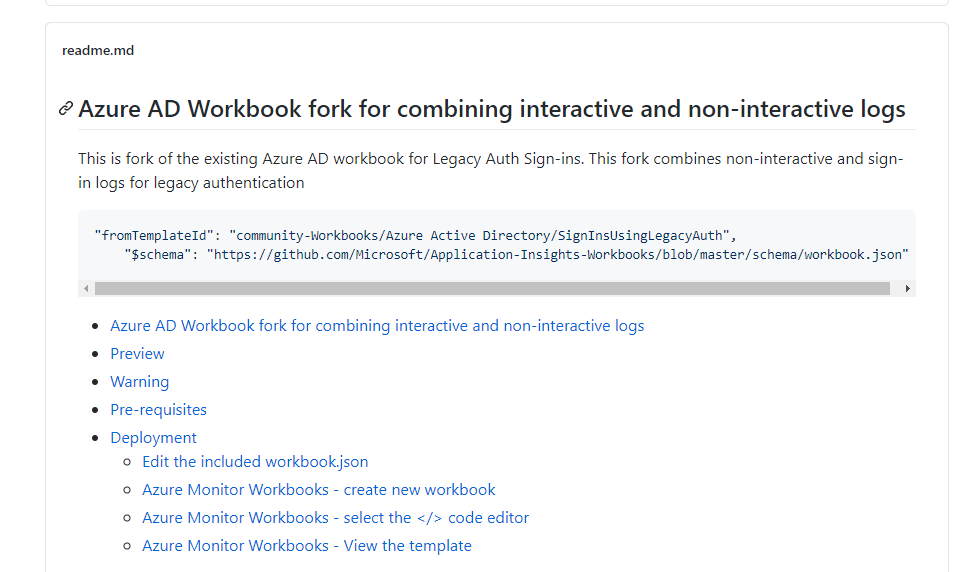This screenshot has height=572, width=959.
Task: Jump to the Preview section link
Action: [137, 354]
